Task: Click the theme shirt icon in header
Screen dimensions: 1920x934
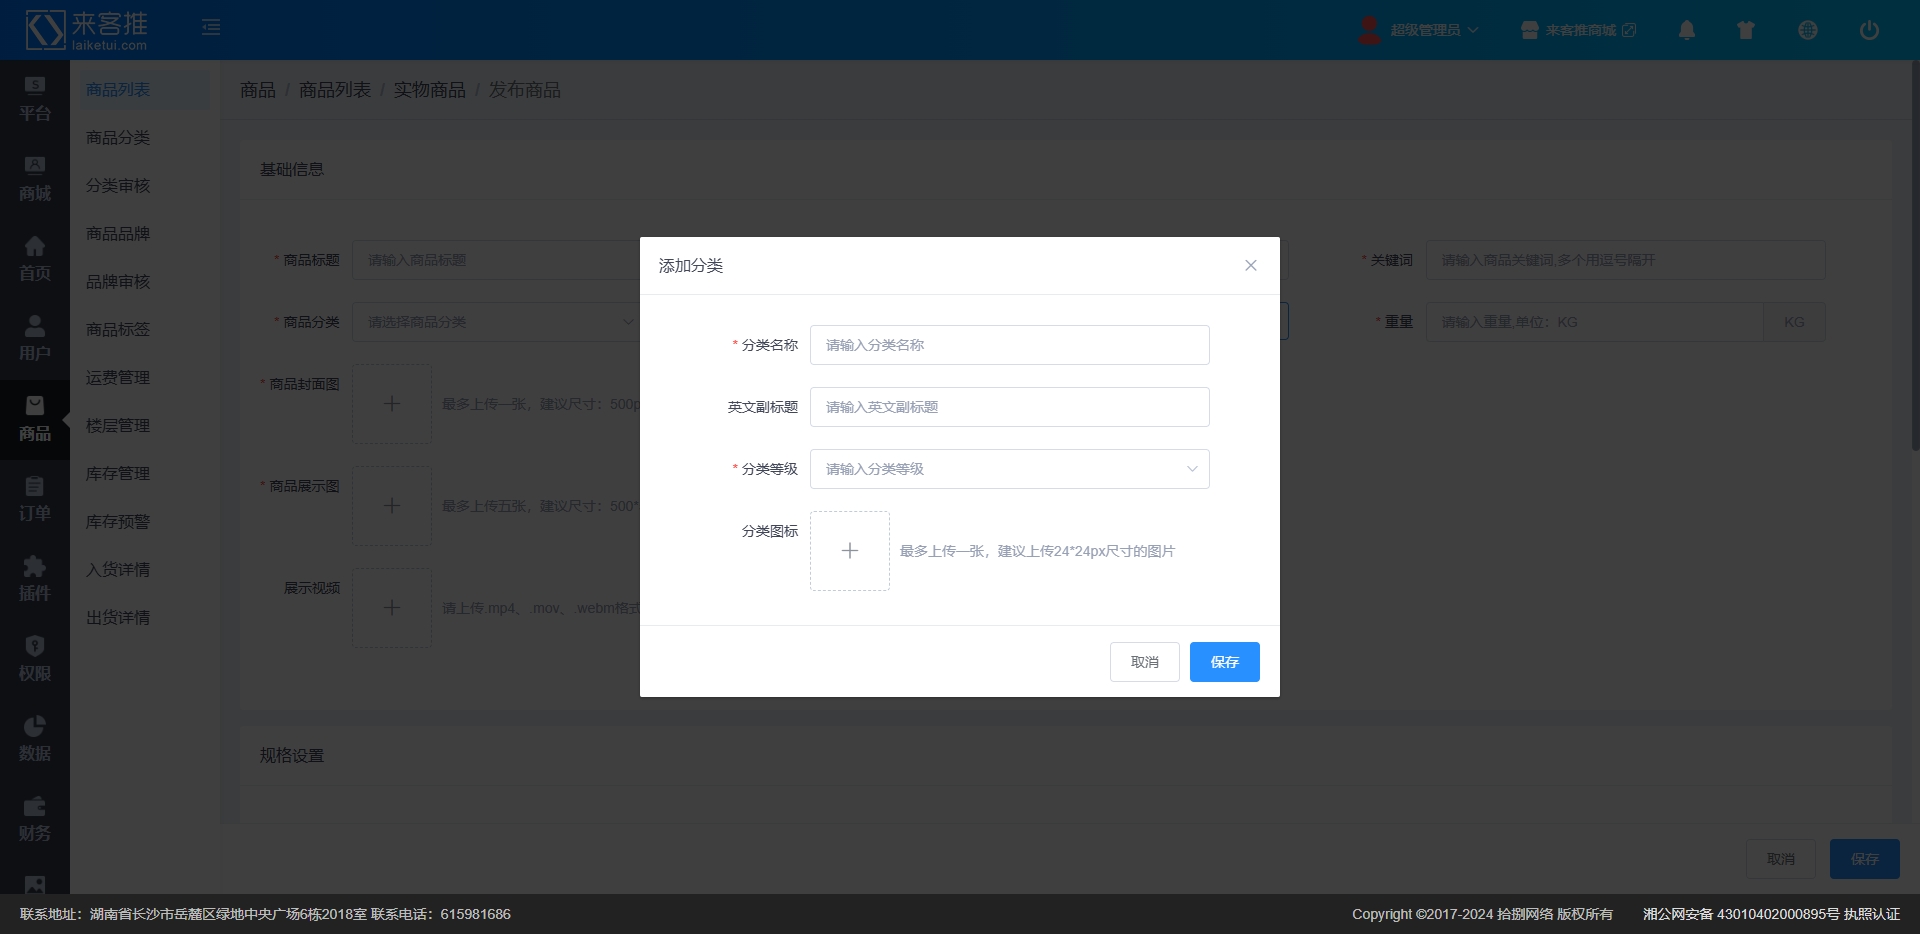Action: (1746, 30)
